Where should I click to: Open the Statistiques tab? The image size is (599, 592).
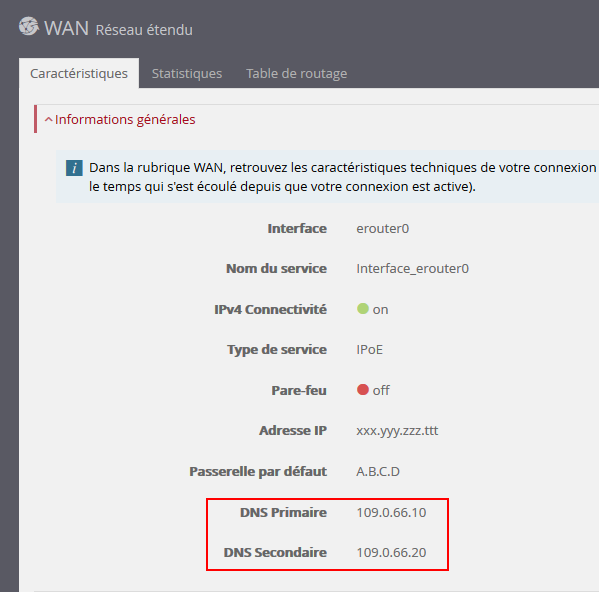pyautogui.click(x=187, y=73)
